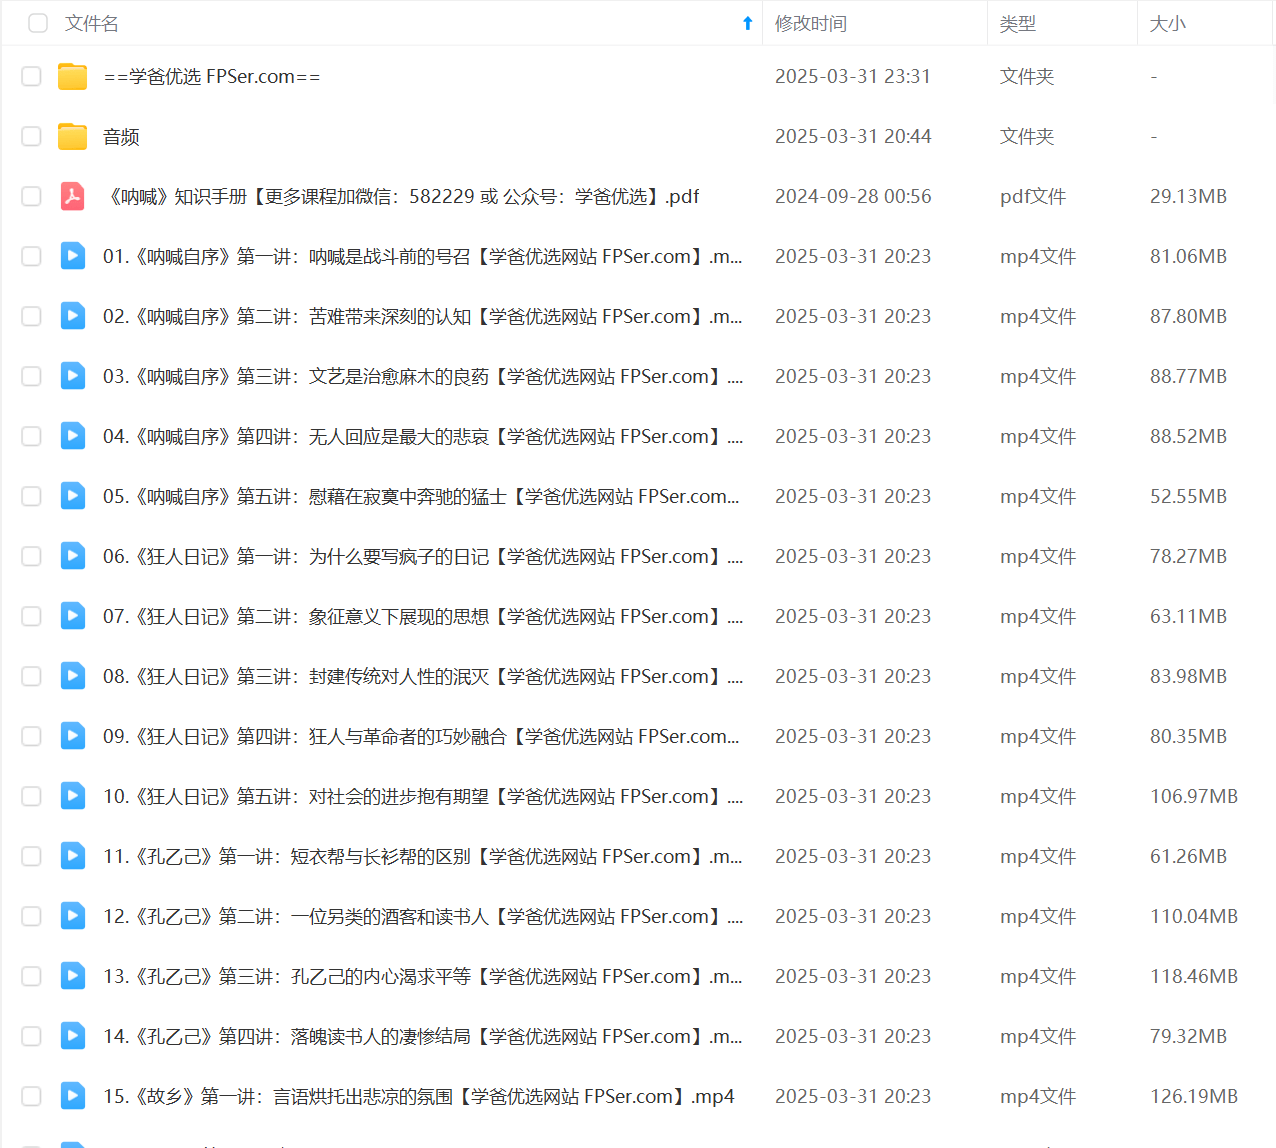Open 11.《孔乙己》第一讲 file name
This screenshot has height=1148, width=1276.
423,856
